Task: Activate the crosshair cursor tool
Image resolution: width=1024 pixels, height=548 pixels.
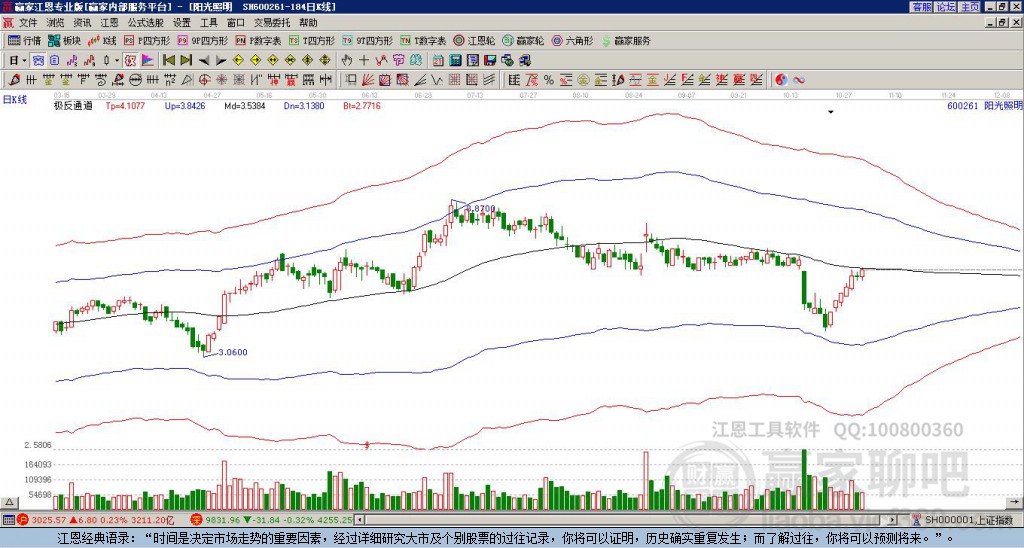Action: [x=364, y=61]
